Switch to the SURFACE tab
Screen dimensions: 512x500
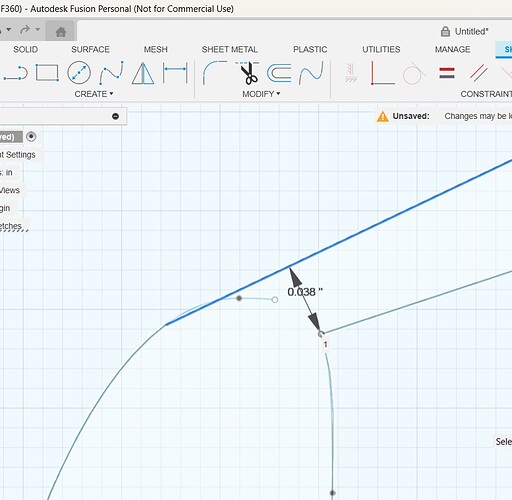click(90, 49)
